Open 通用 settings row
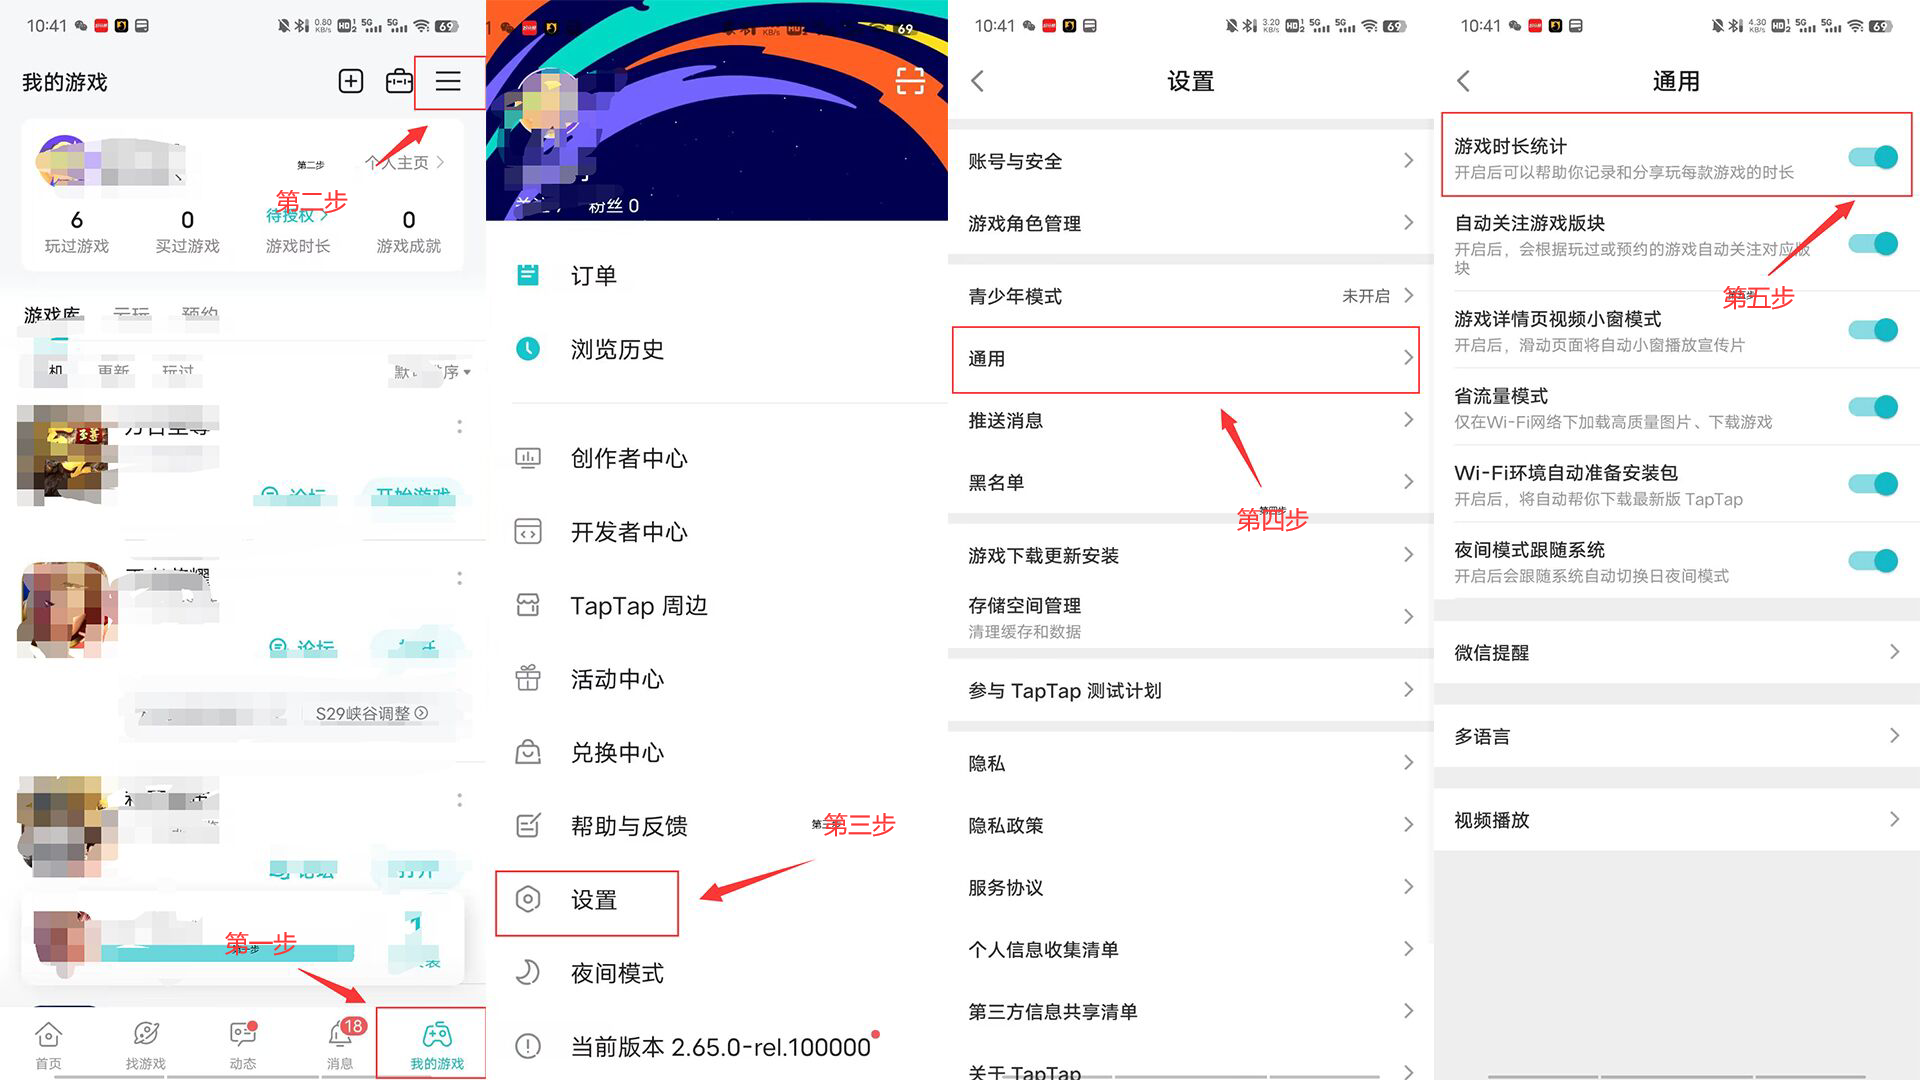The width and height of the screenshot is (1920, 1080). click(x=1191, y=358)
